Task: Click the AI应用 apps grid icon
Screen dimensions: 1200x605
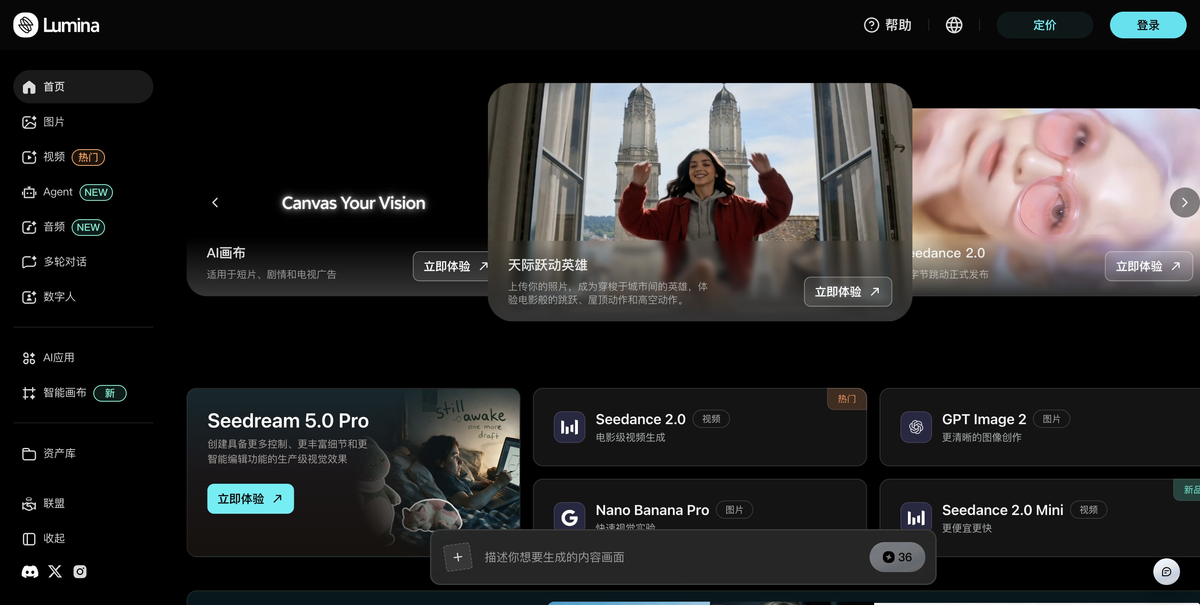Action: 29,358
